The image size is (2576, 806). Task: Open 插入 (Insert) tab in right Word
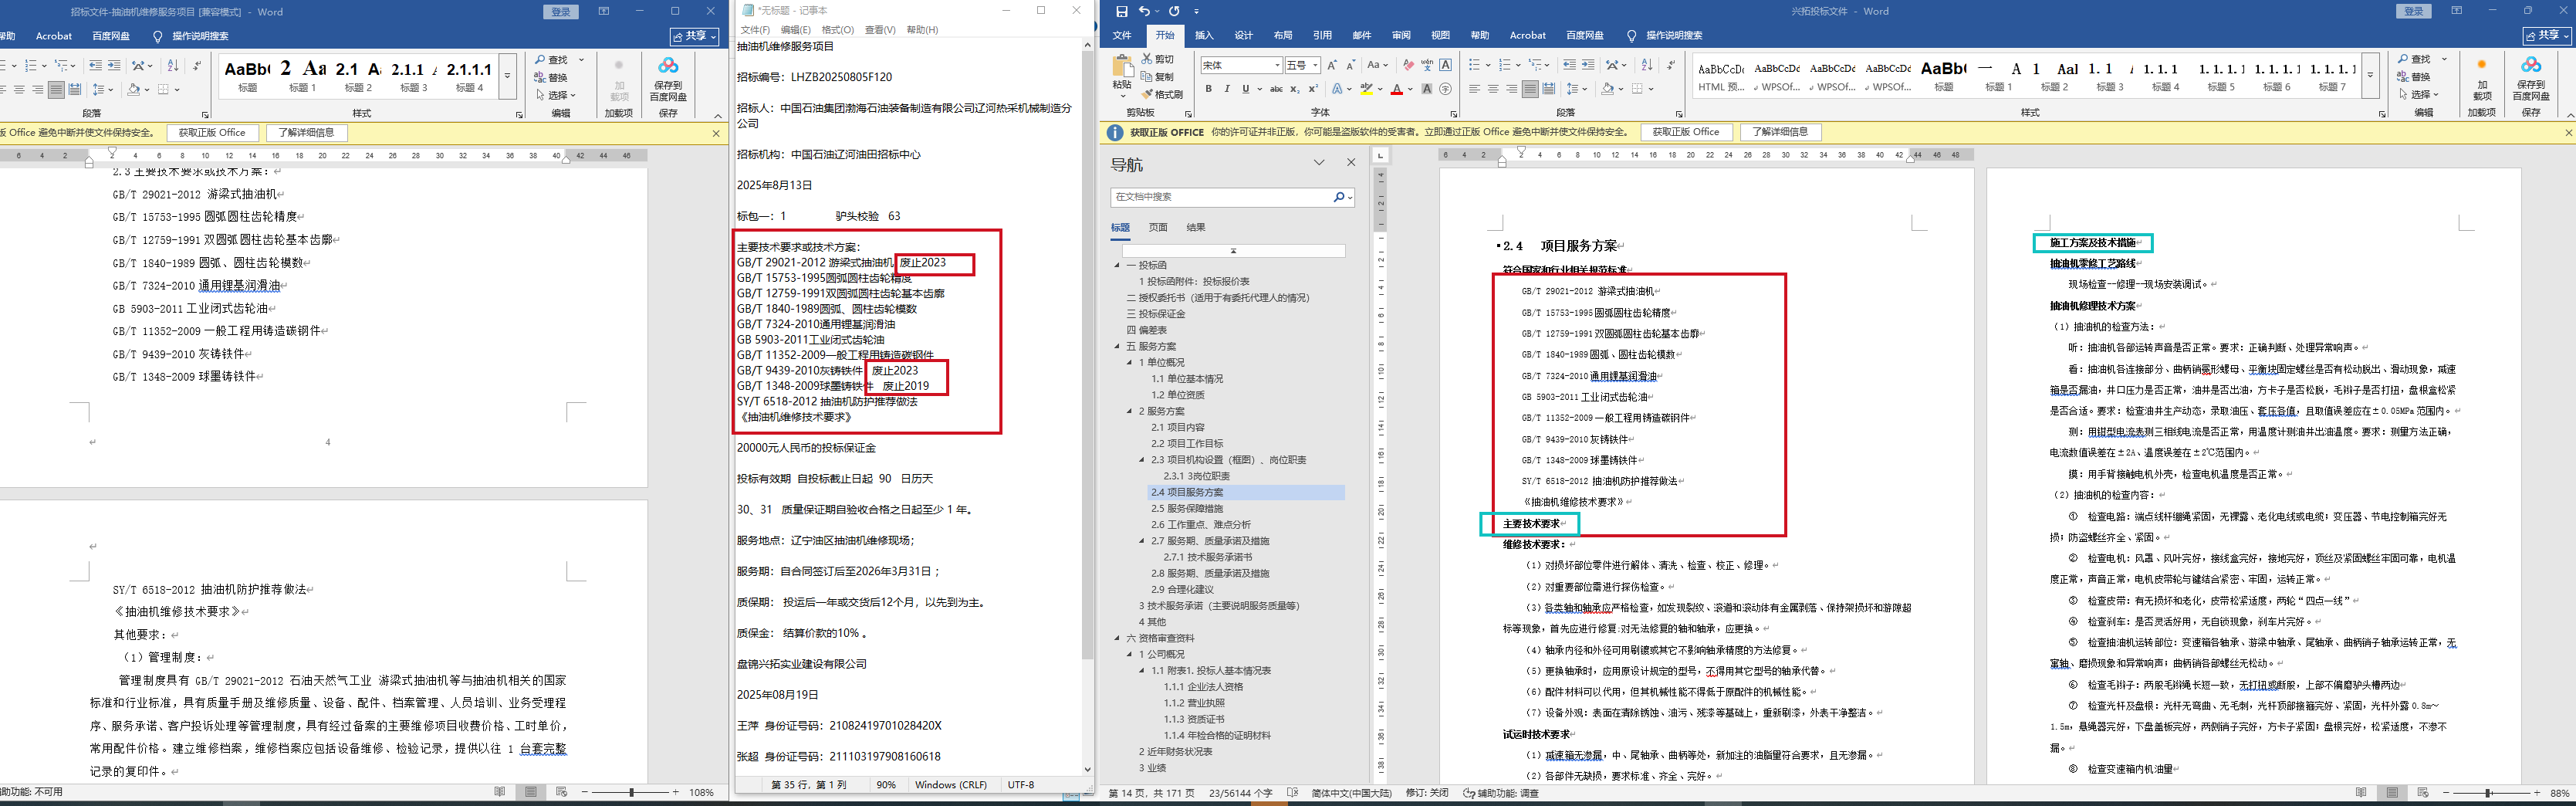pos(1204,36)
